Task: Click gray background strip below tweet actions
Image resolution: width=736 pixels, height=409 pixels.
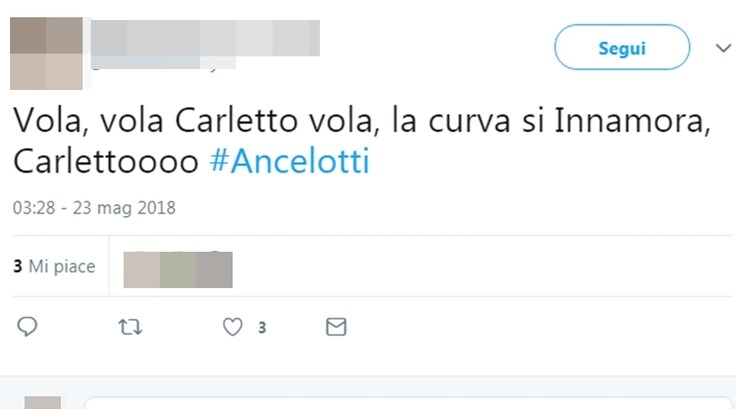Action: point(368,384)
